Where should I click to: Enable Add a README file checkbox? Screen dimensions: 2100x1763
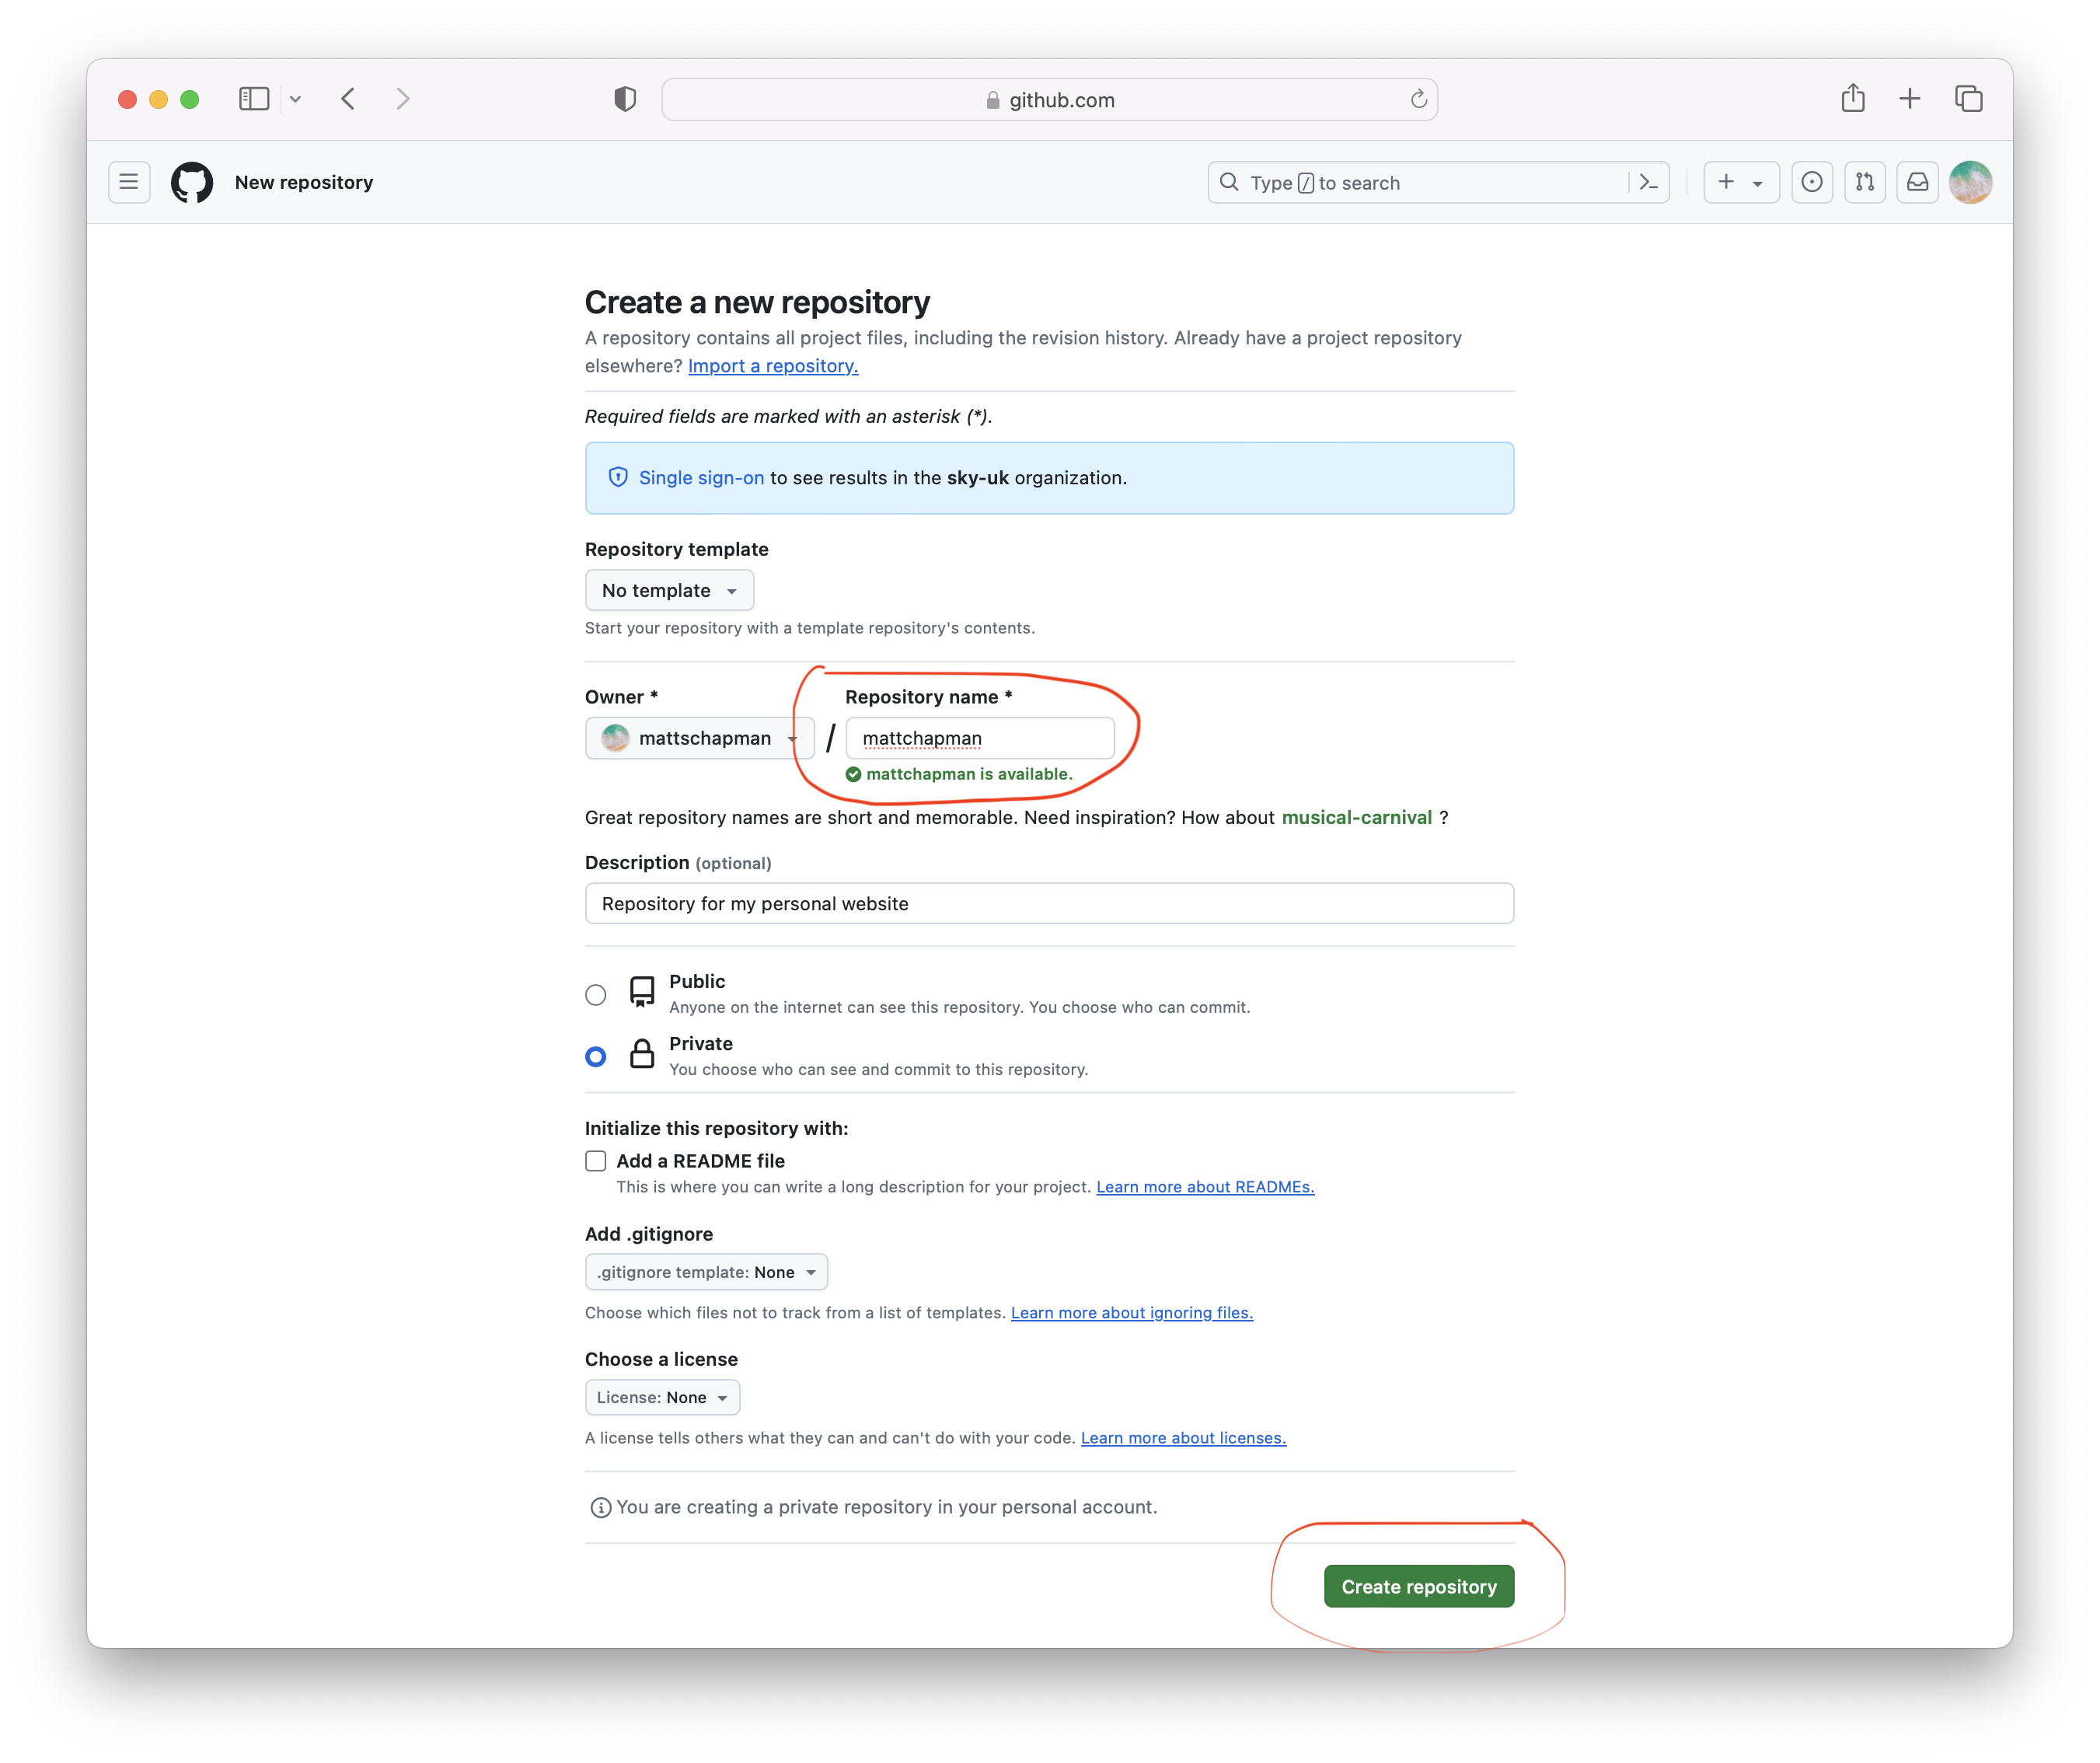coord(596,1160)
